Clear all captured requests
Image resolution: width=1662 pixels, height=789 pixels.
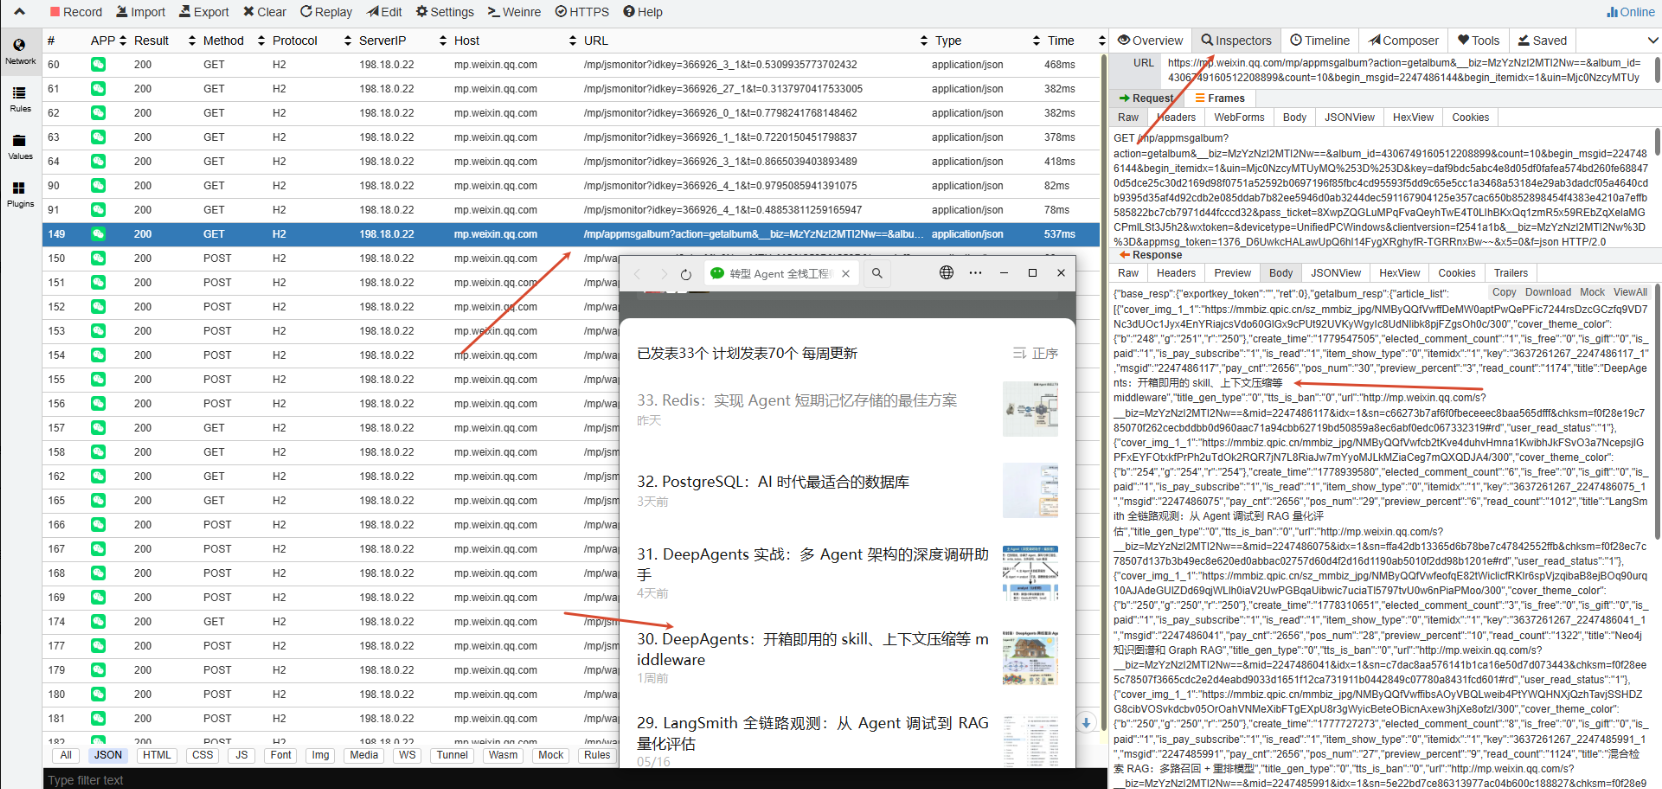pyautogui.click(x=264, y=12)
